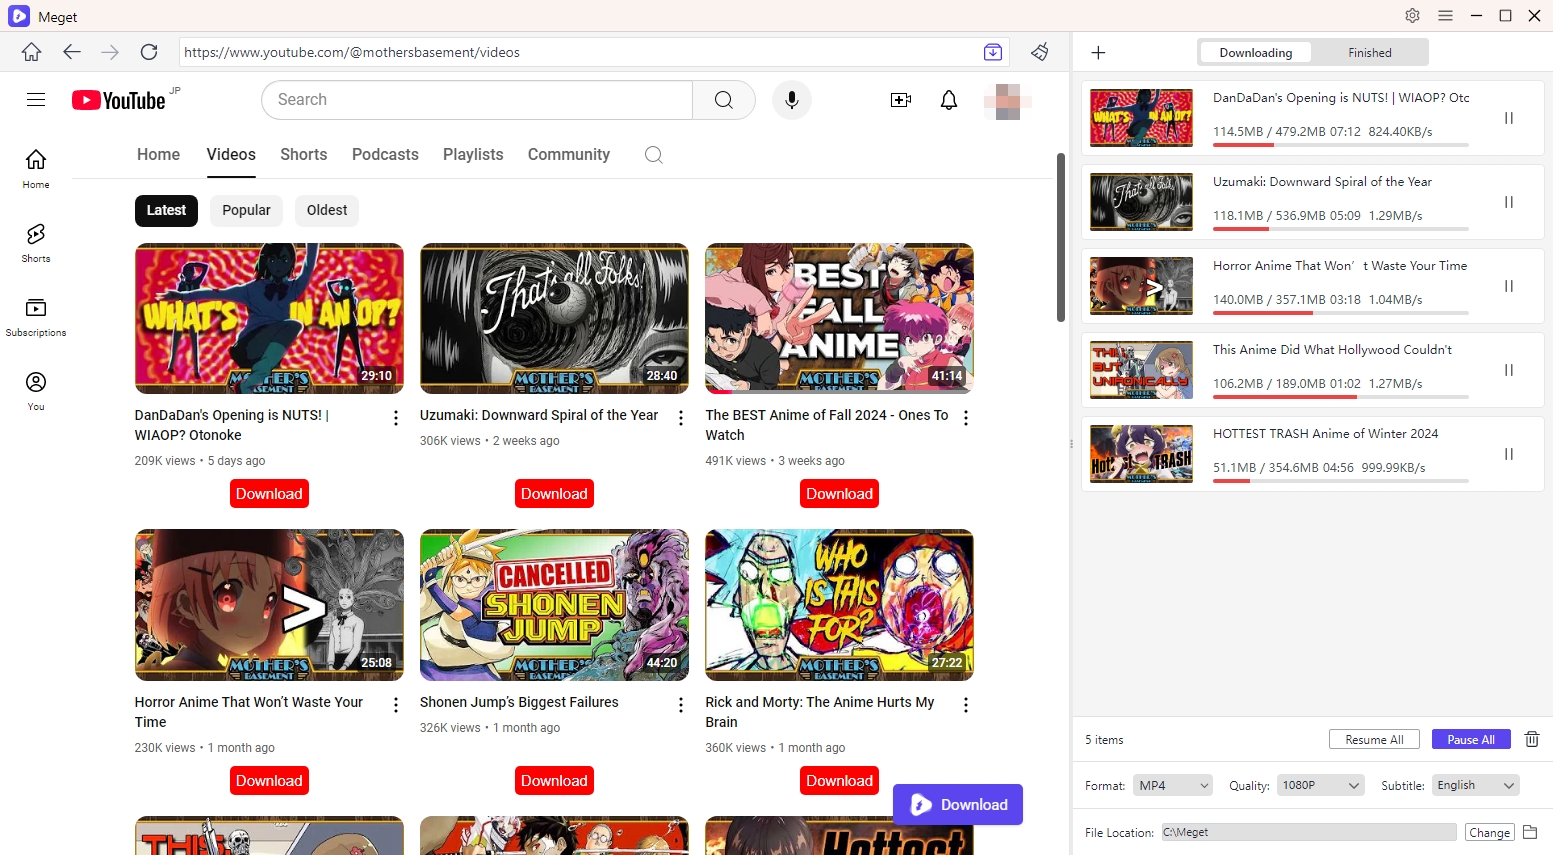Click Download under DanDaDan's Opening video
This screenshot has width=1553, height=855.
coord(269,494)
